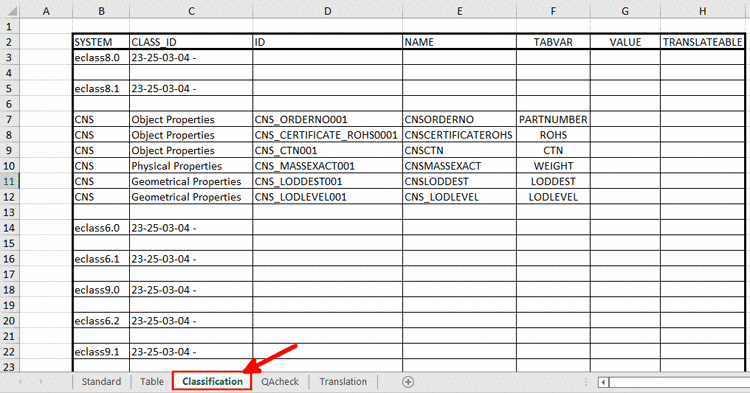Viewport: 750px width, 393px height.
Task: Select row 22 header
Action: [x=10, y=352]
